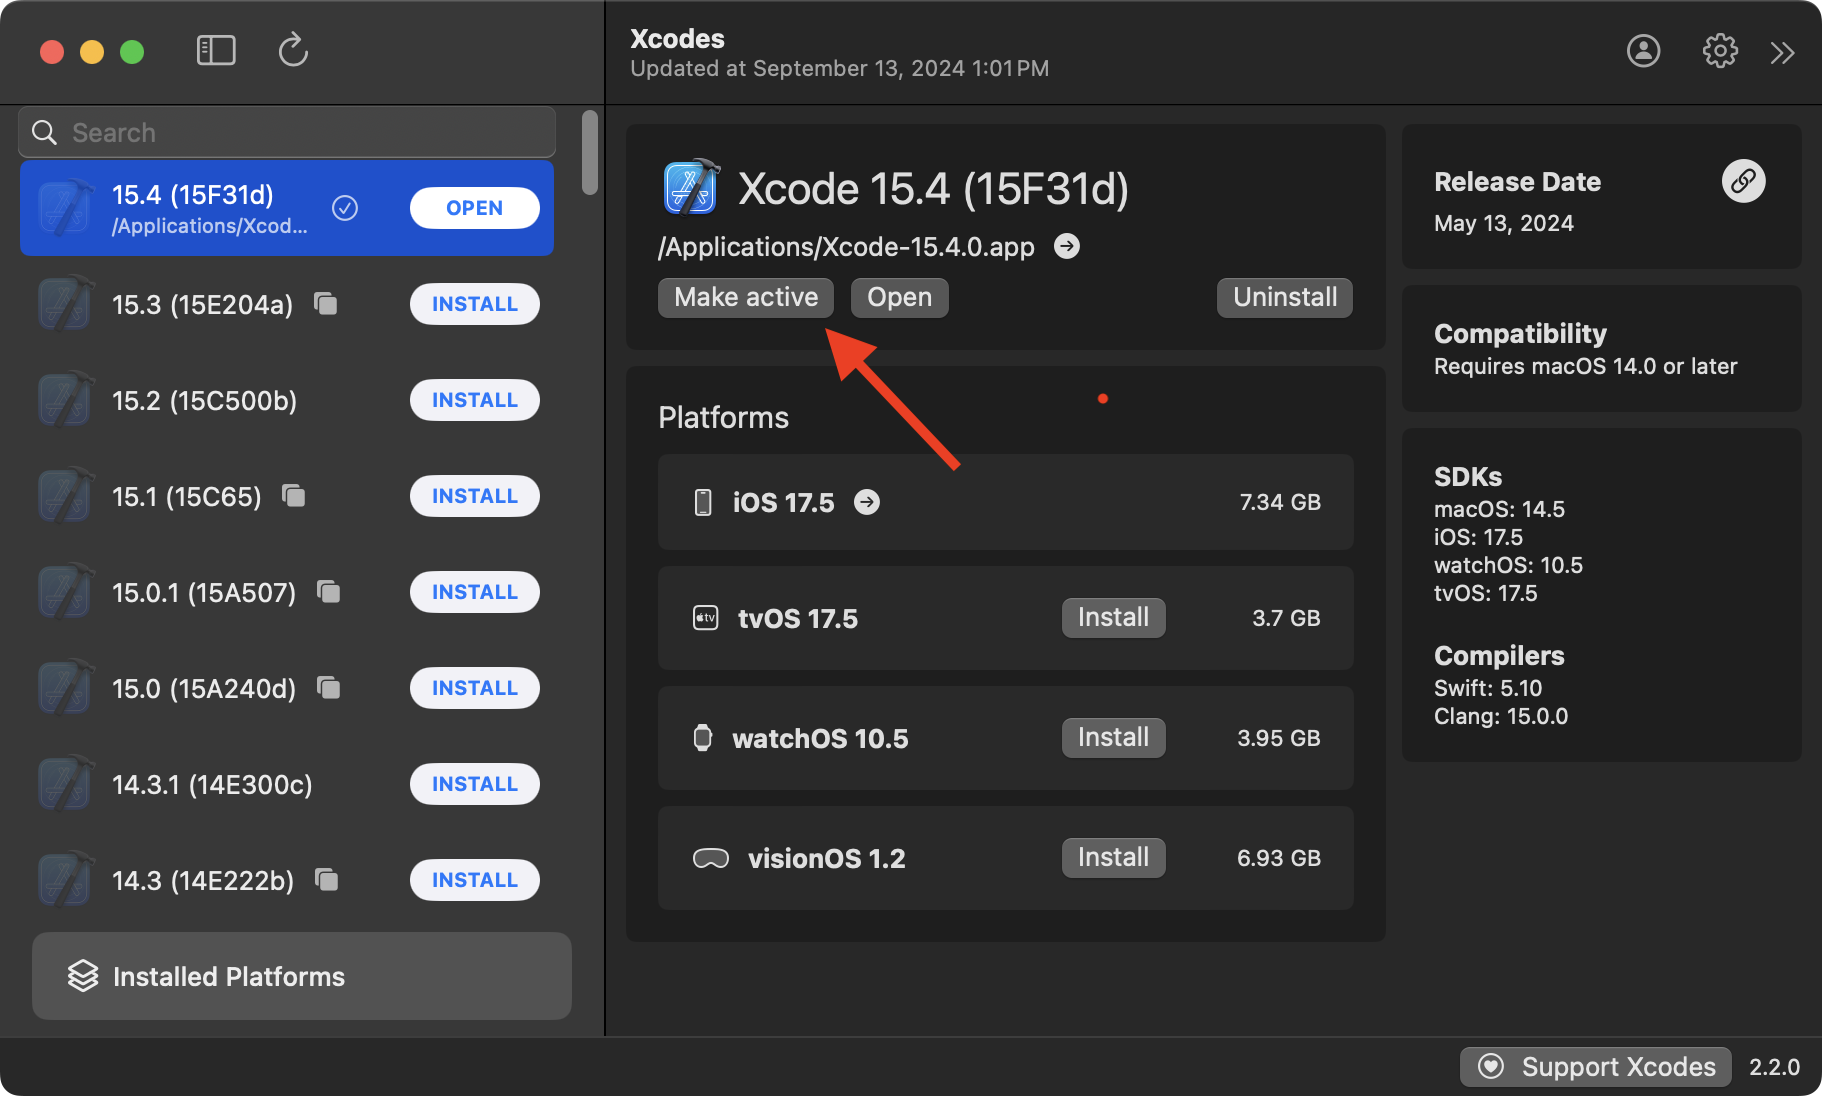Expand the toolbar overflow chevrons
1822x1096 pixels.
1782,52
